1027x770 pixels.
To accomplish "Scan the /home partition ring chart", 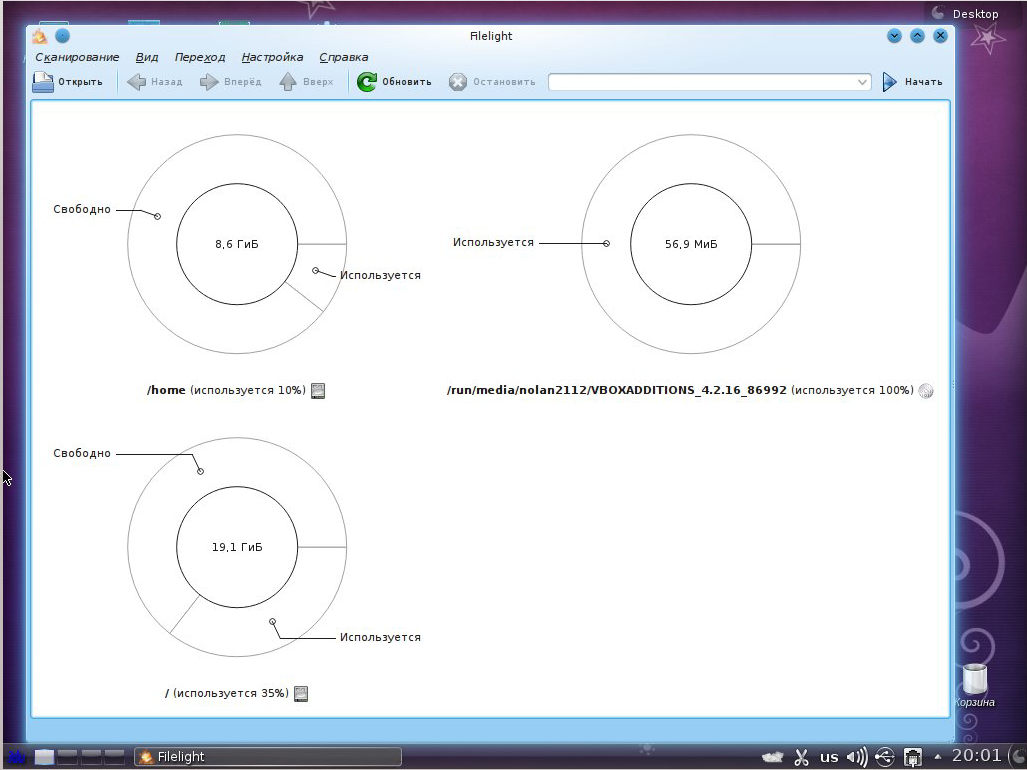I will 237,244.
